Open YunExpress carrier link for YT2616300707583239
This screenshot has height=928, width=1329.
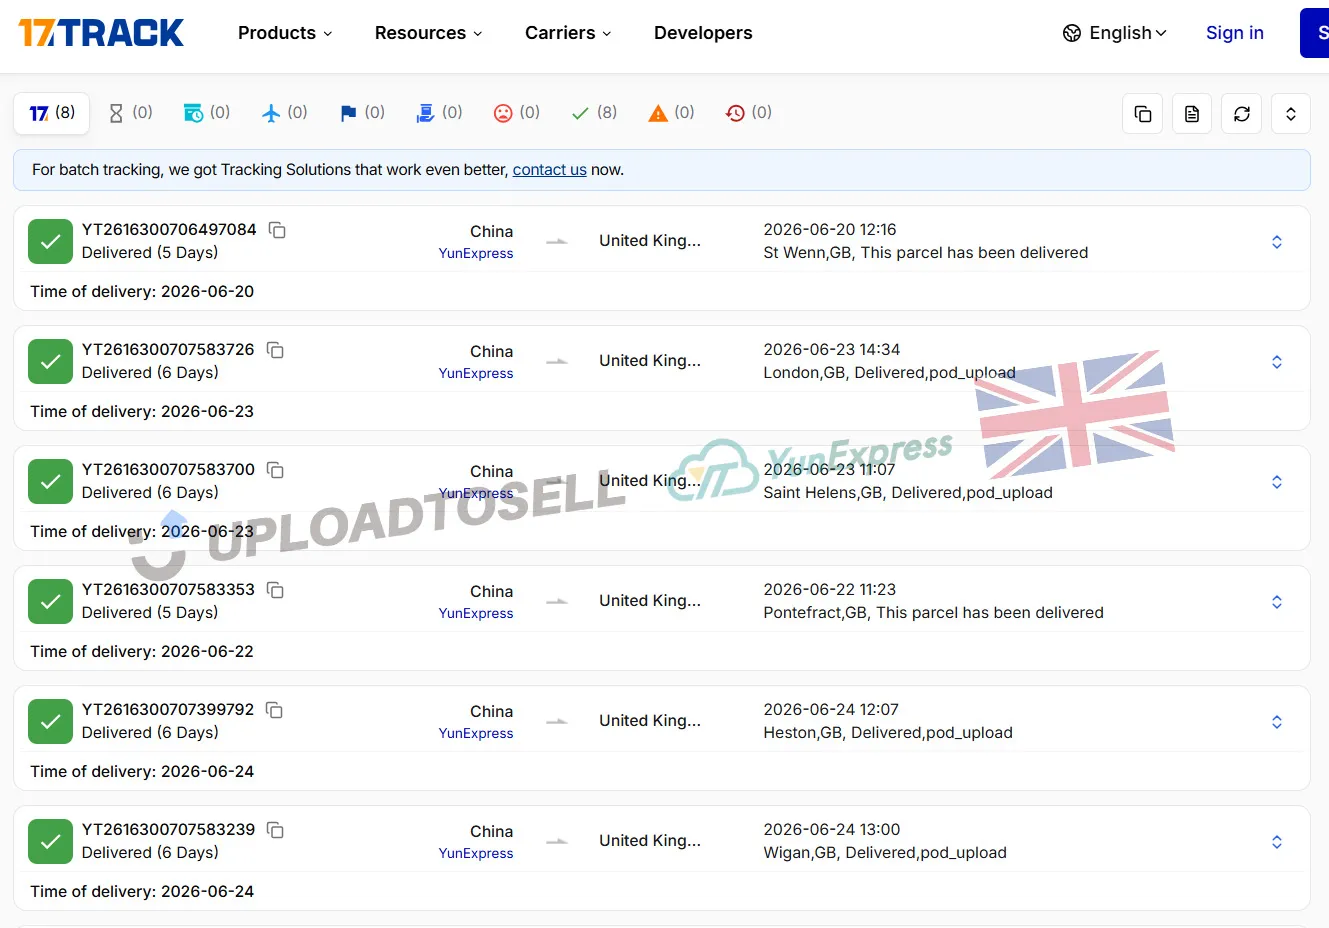[476, 854]
